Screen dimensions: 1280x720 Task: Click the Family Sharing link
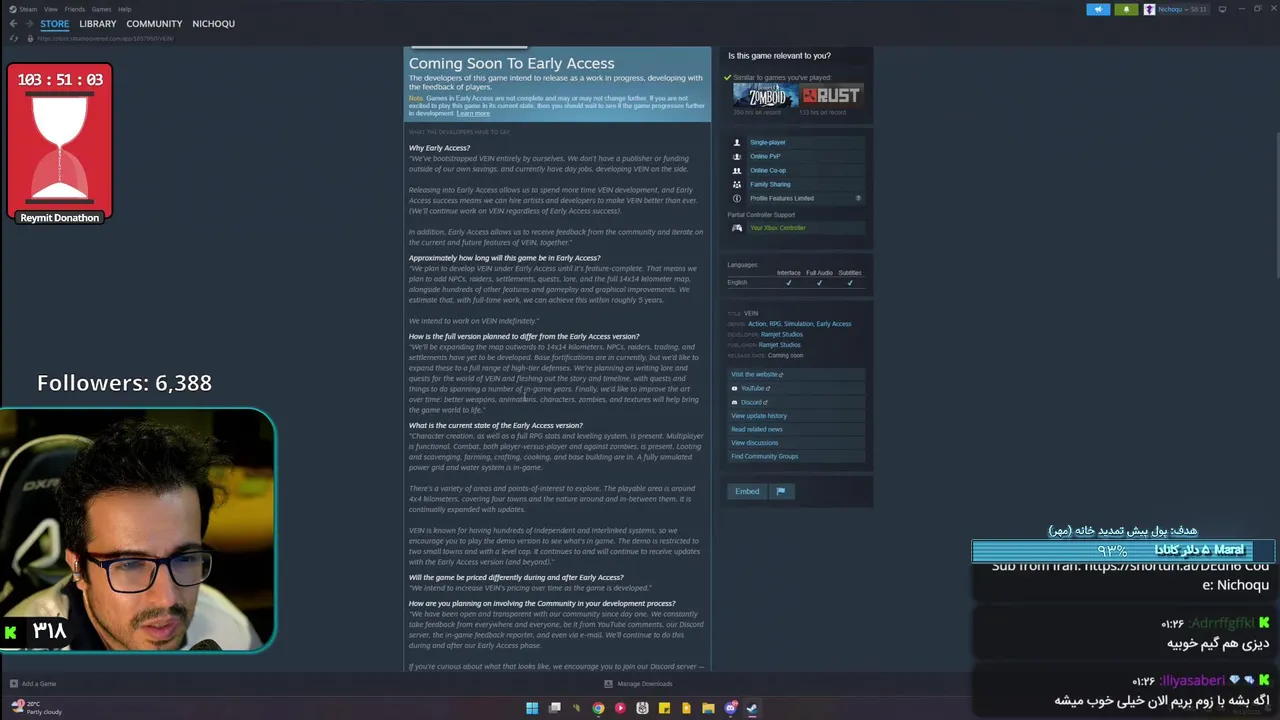click(x=770, y=184)
